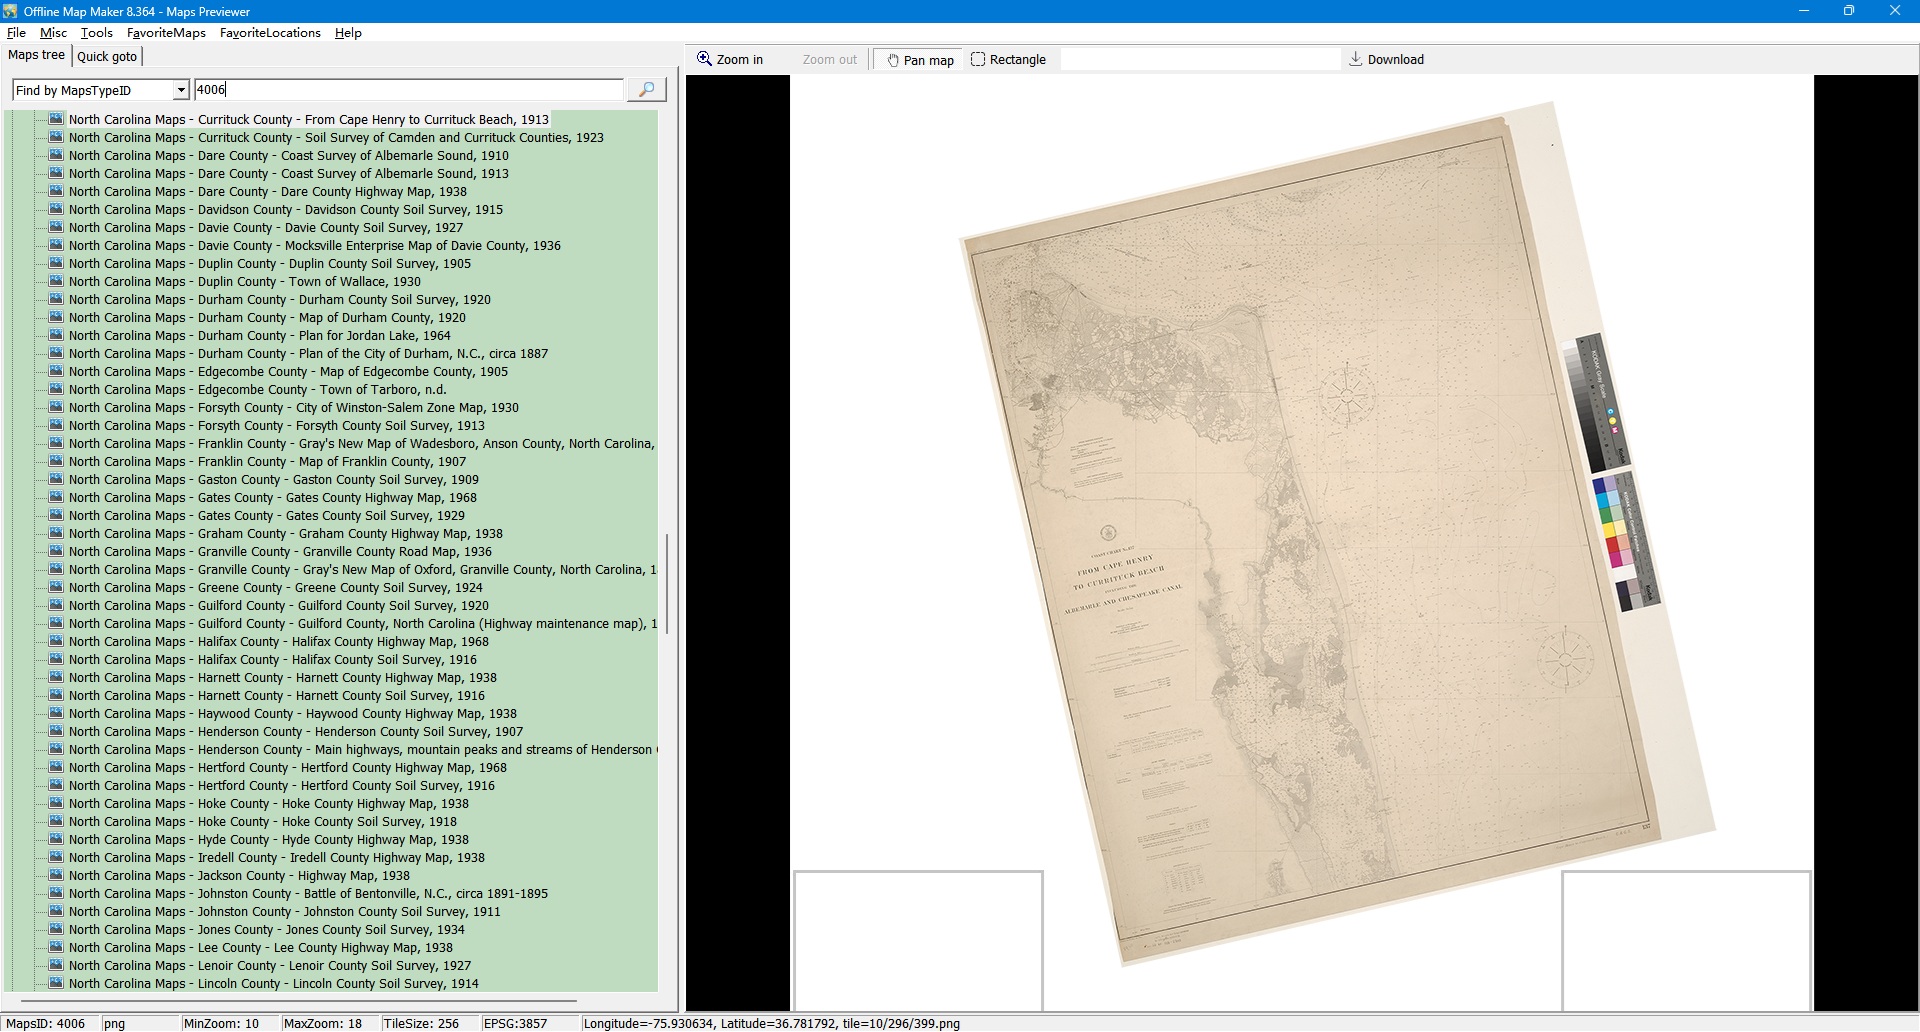Switch to the Quick goto tab
This screenshot has height=1032, width=1920.
[x=107, y=57]
